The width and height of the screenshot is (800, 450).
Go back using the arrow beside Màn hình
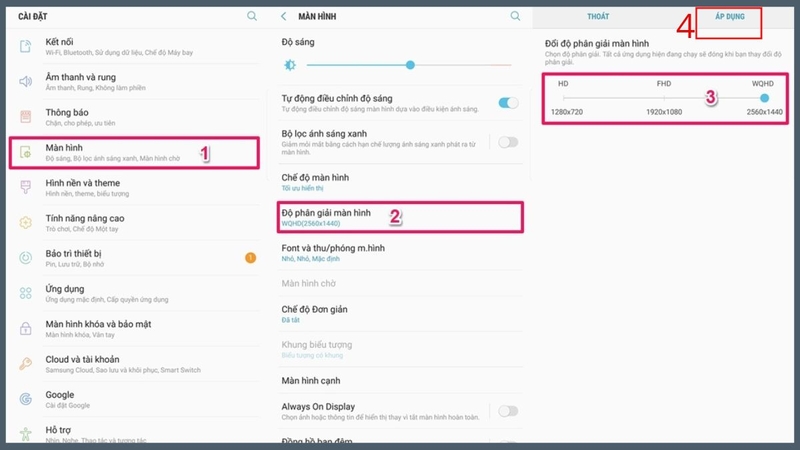[x=284, y=16]
